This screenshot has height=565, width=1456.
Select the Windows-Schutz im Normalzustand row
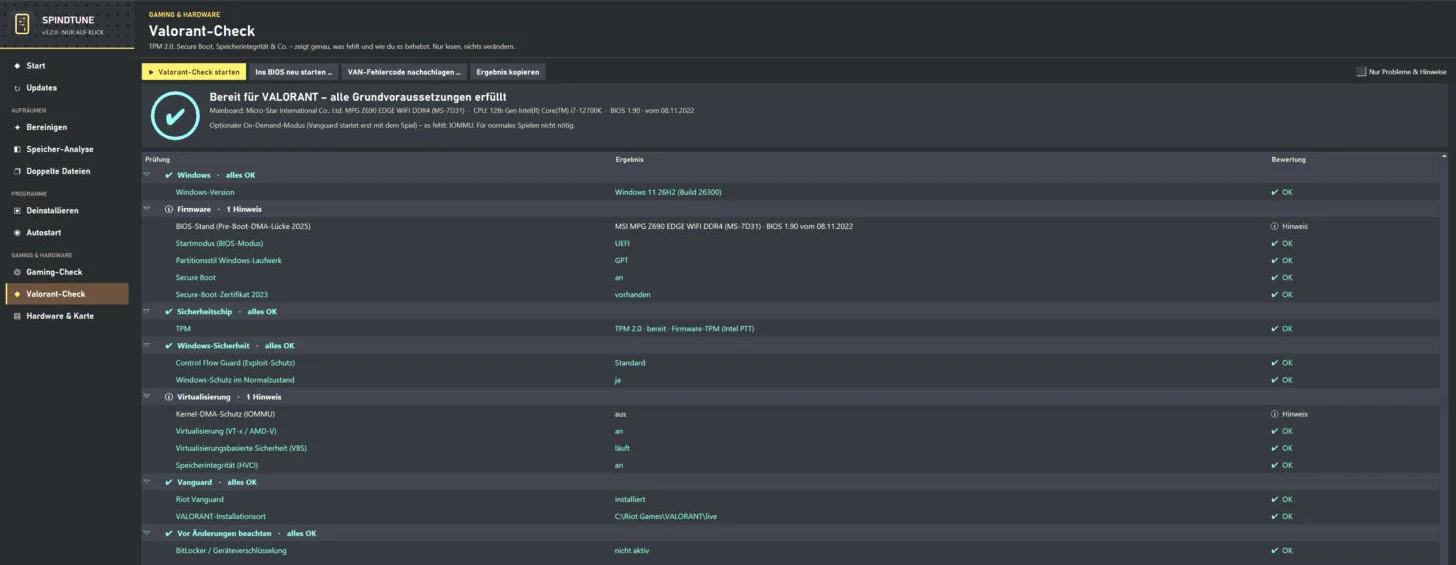(x=791, y=380)
